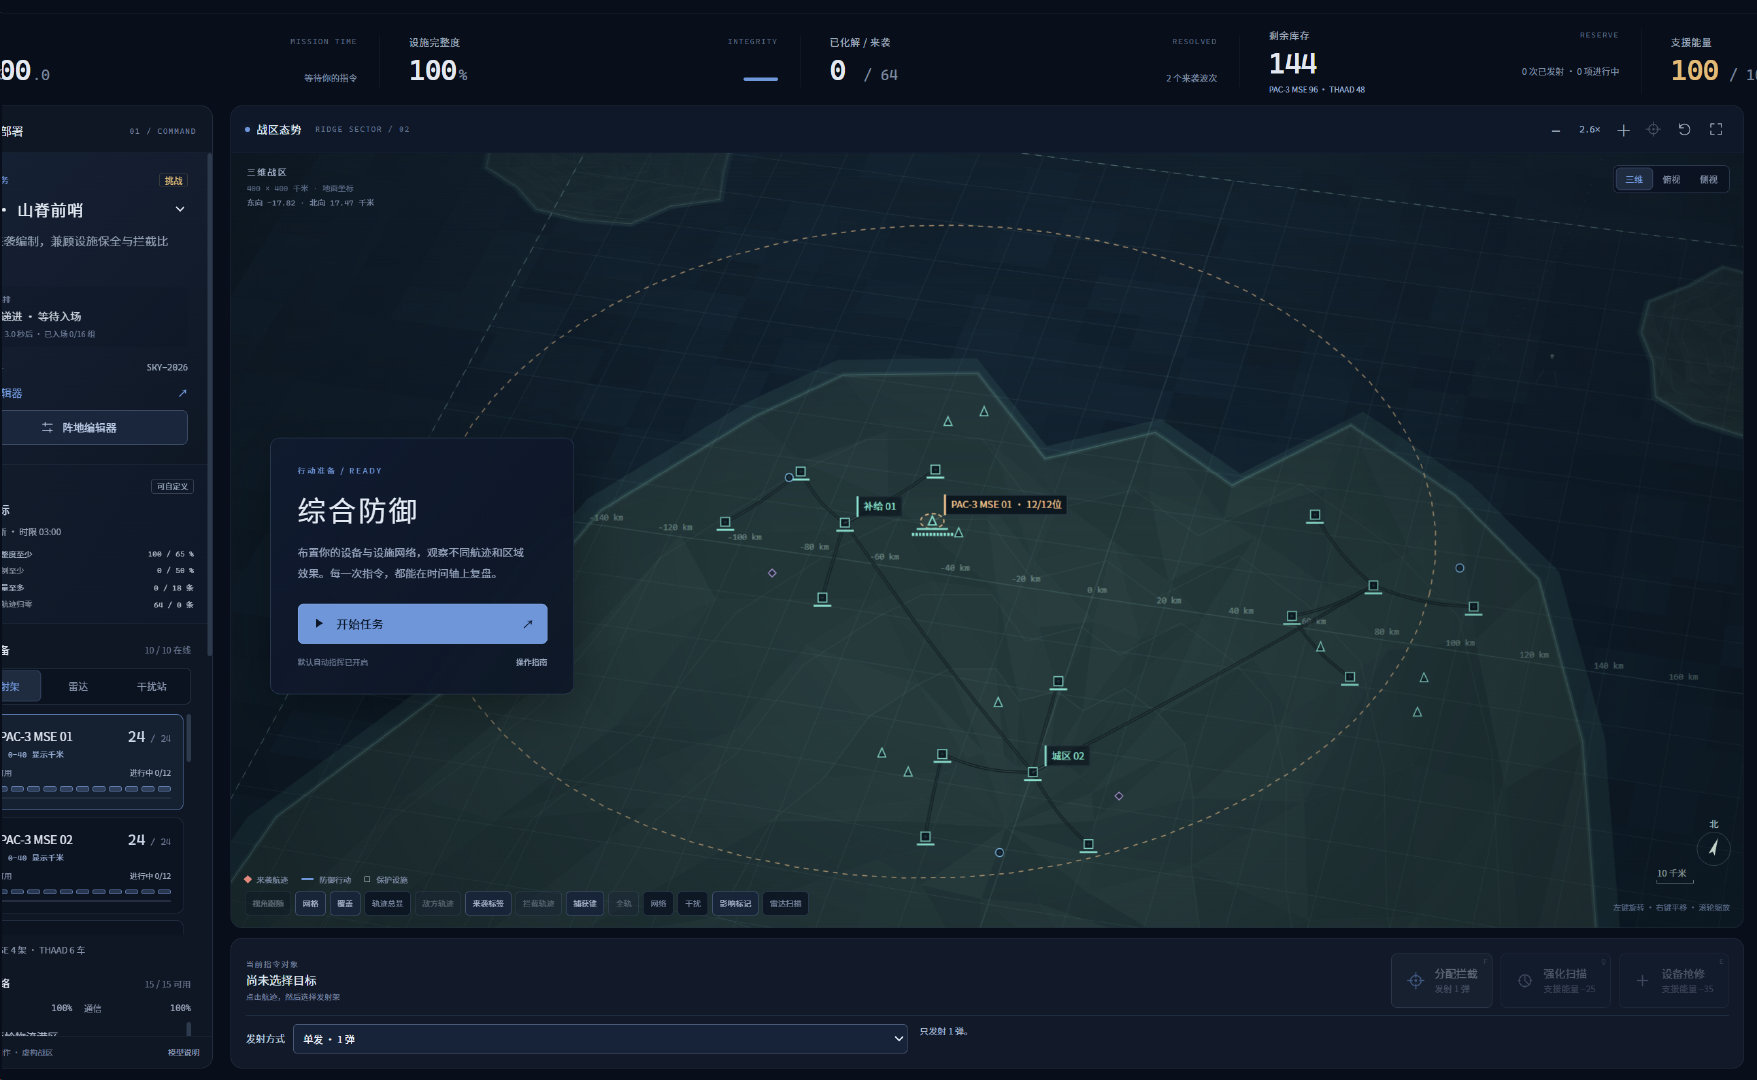
Task: Click the 可自定义 tag button
Action: pyautogui.click(x=172, y=487)
